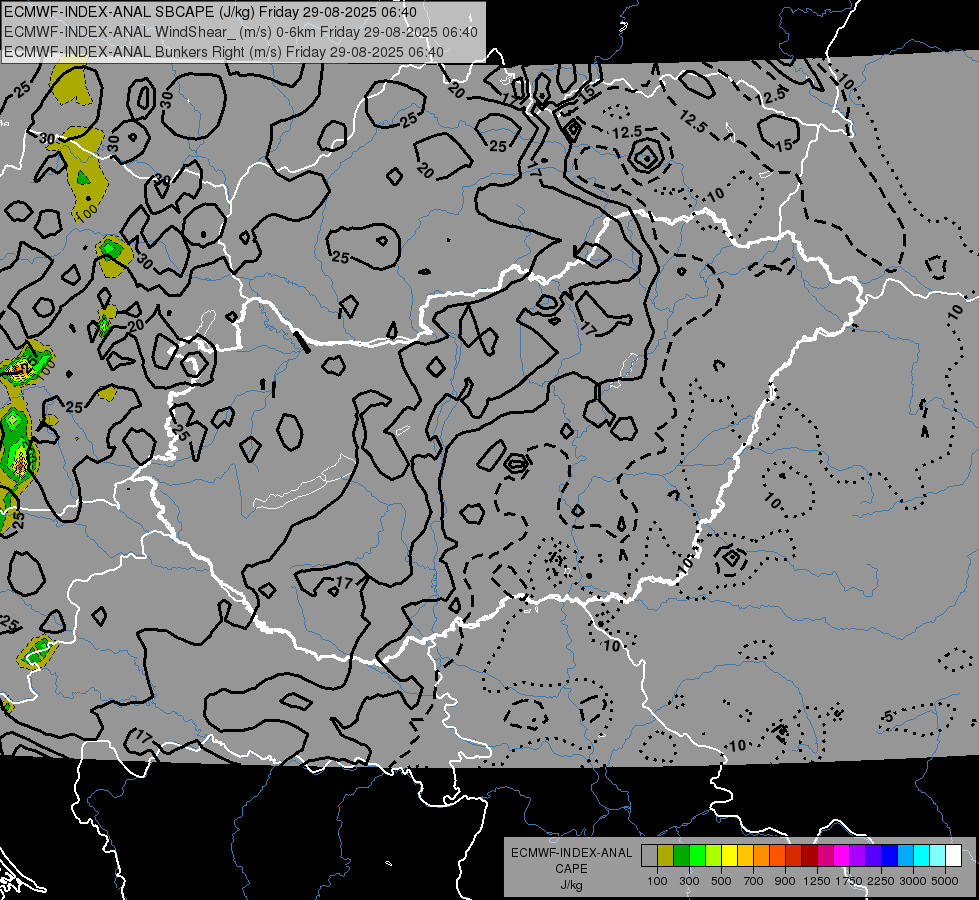979x900 pixels.
Task: Select the olive swatch in CAPE legend
Action: pyautogui.click(x=666, y=856)
